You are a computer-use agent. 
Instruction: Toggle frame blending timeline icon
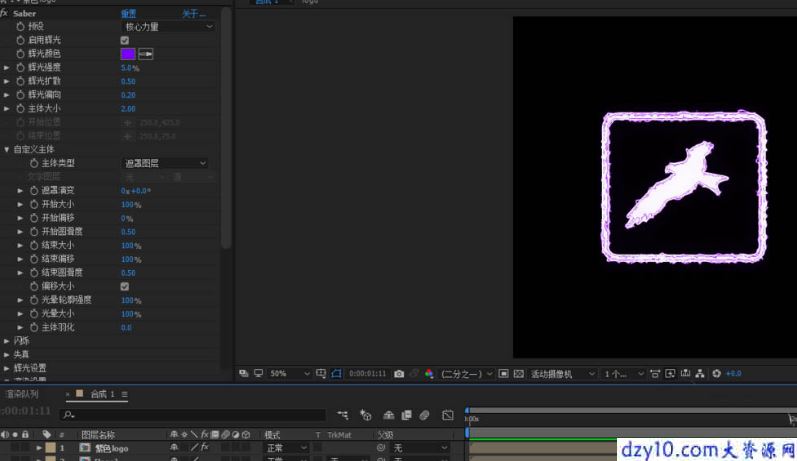coord(406,415)
